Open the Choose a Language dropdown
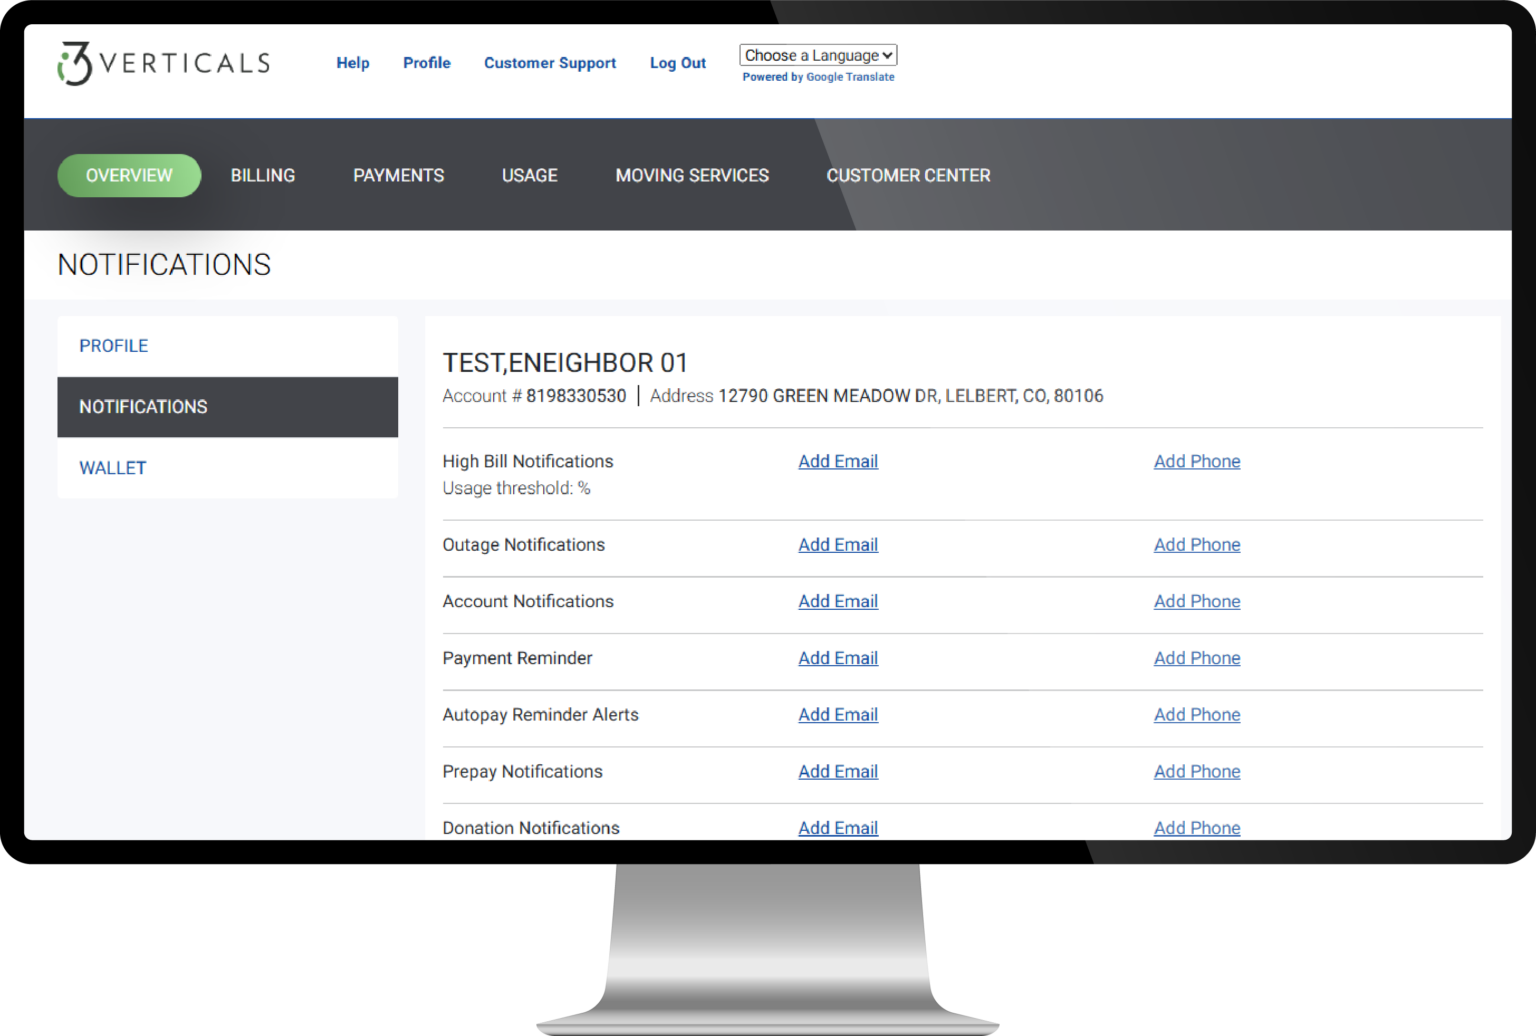The width and height of the screenshot is (1536, 1036). (817, 55)
